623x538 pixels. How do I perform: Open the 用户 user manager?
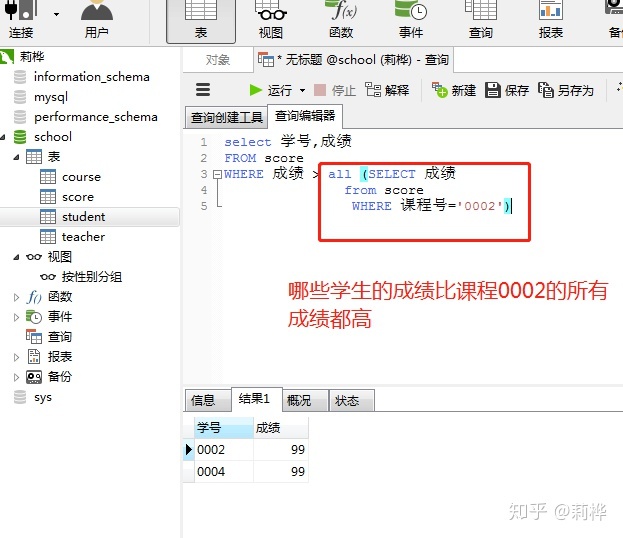tap(97, 20)
